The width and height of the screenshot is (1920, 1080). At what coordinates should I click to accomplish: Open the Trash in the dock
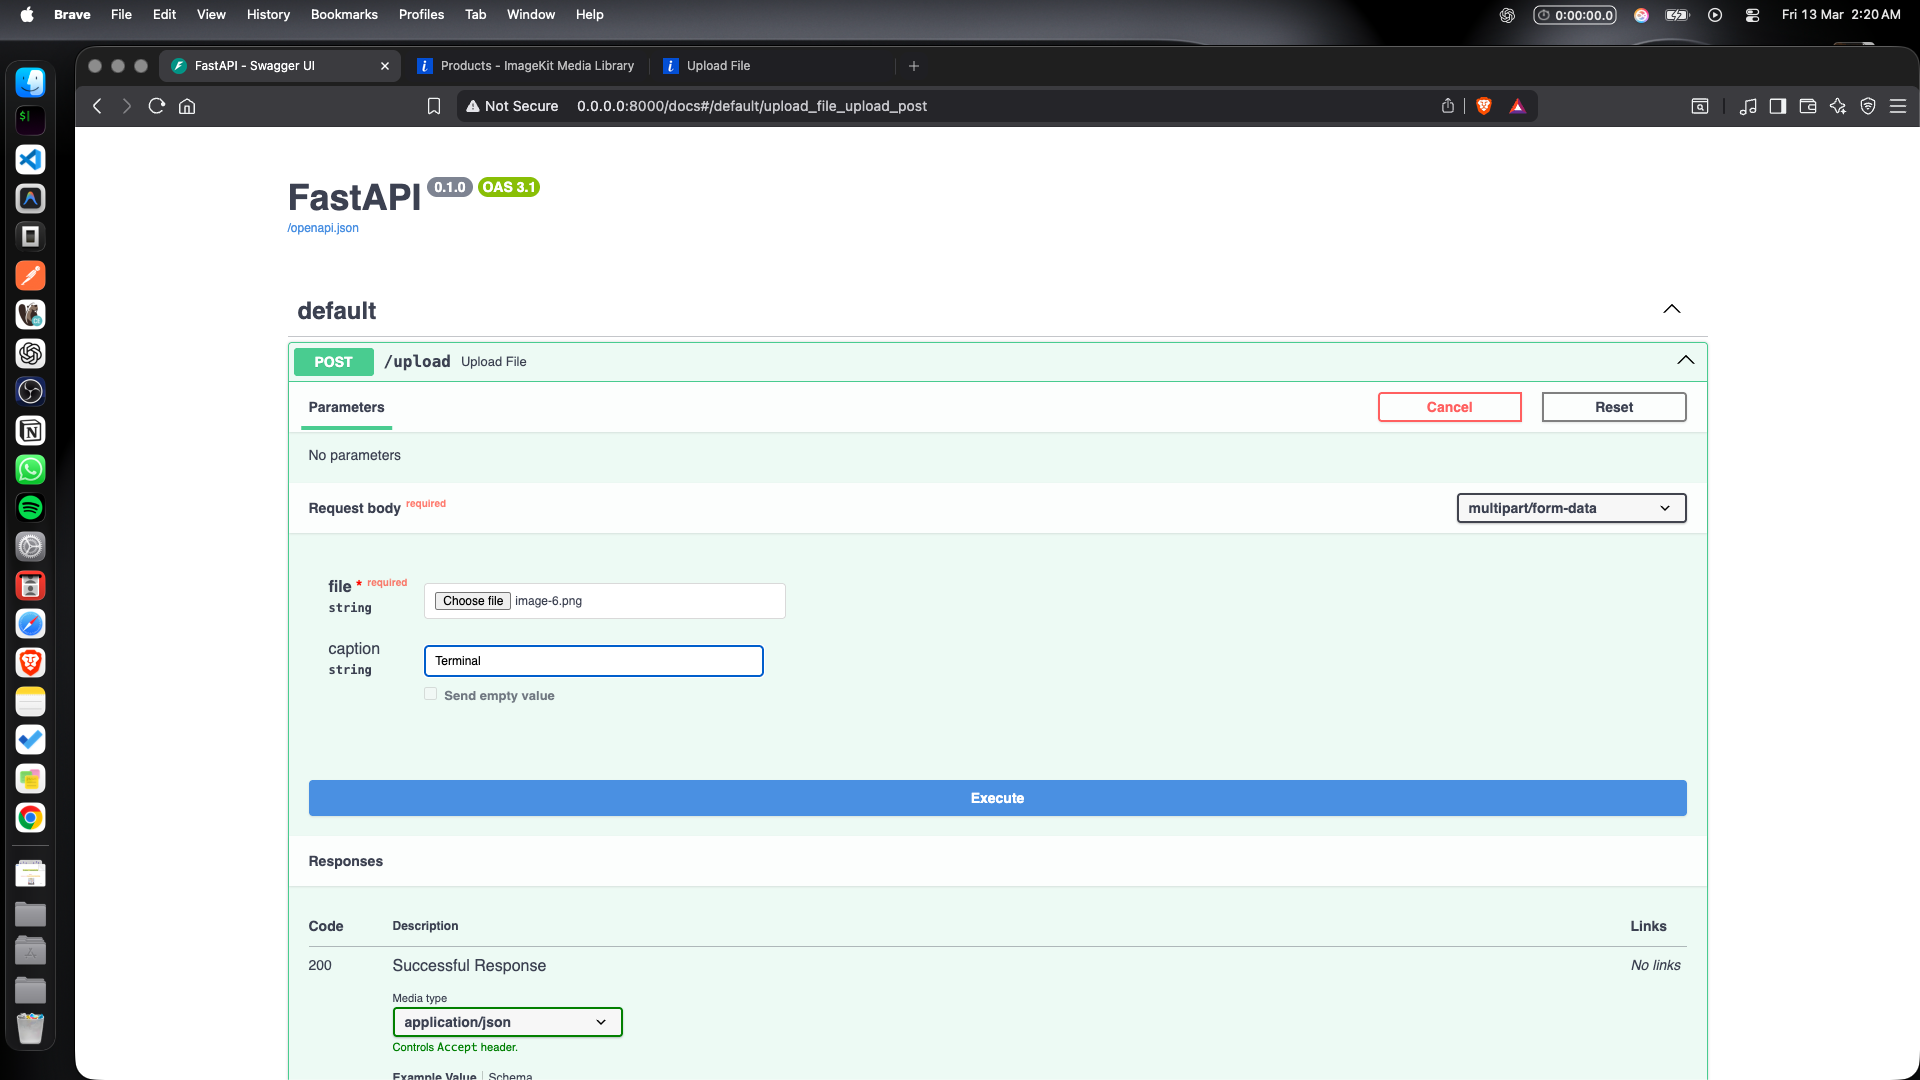point(31,1028)
